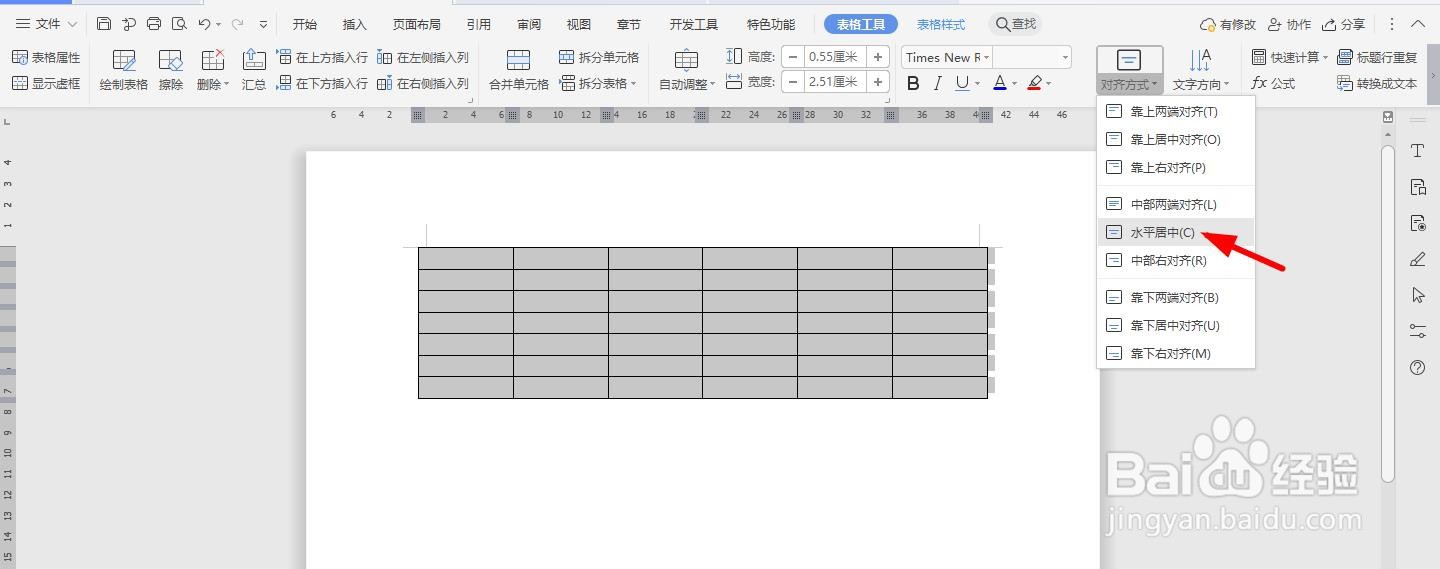Undo the last action
Viewport: 1440px width, 569px height.
click(204, 24)
